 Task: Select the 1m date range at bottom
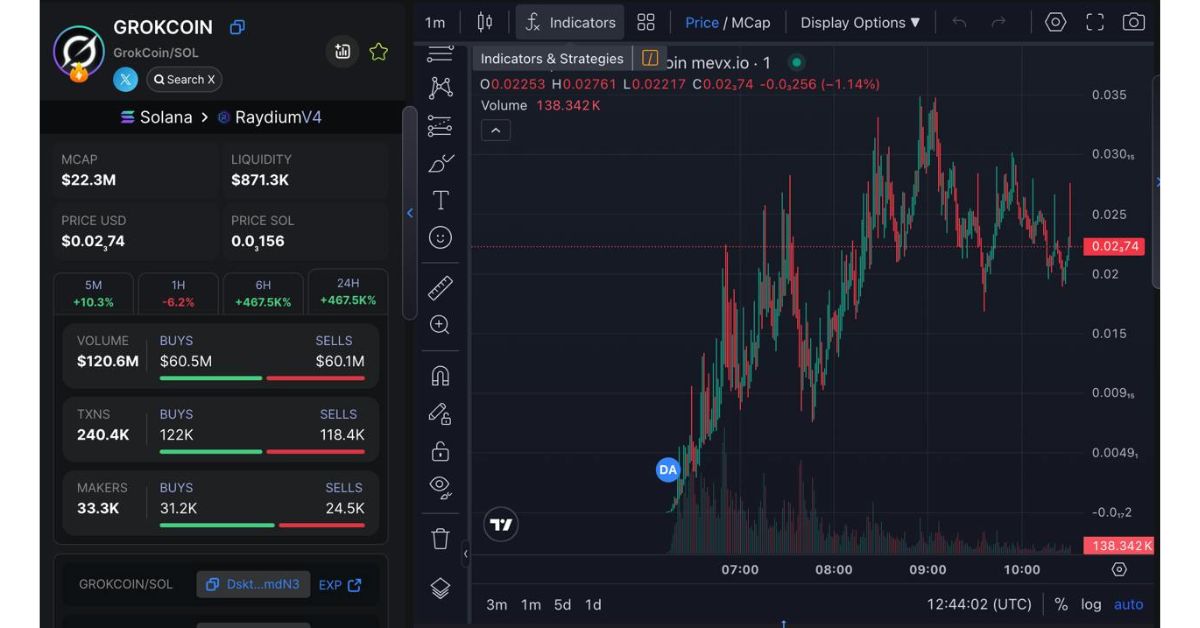[531, 604]
